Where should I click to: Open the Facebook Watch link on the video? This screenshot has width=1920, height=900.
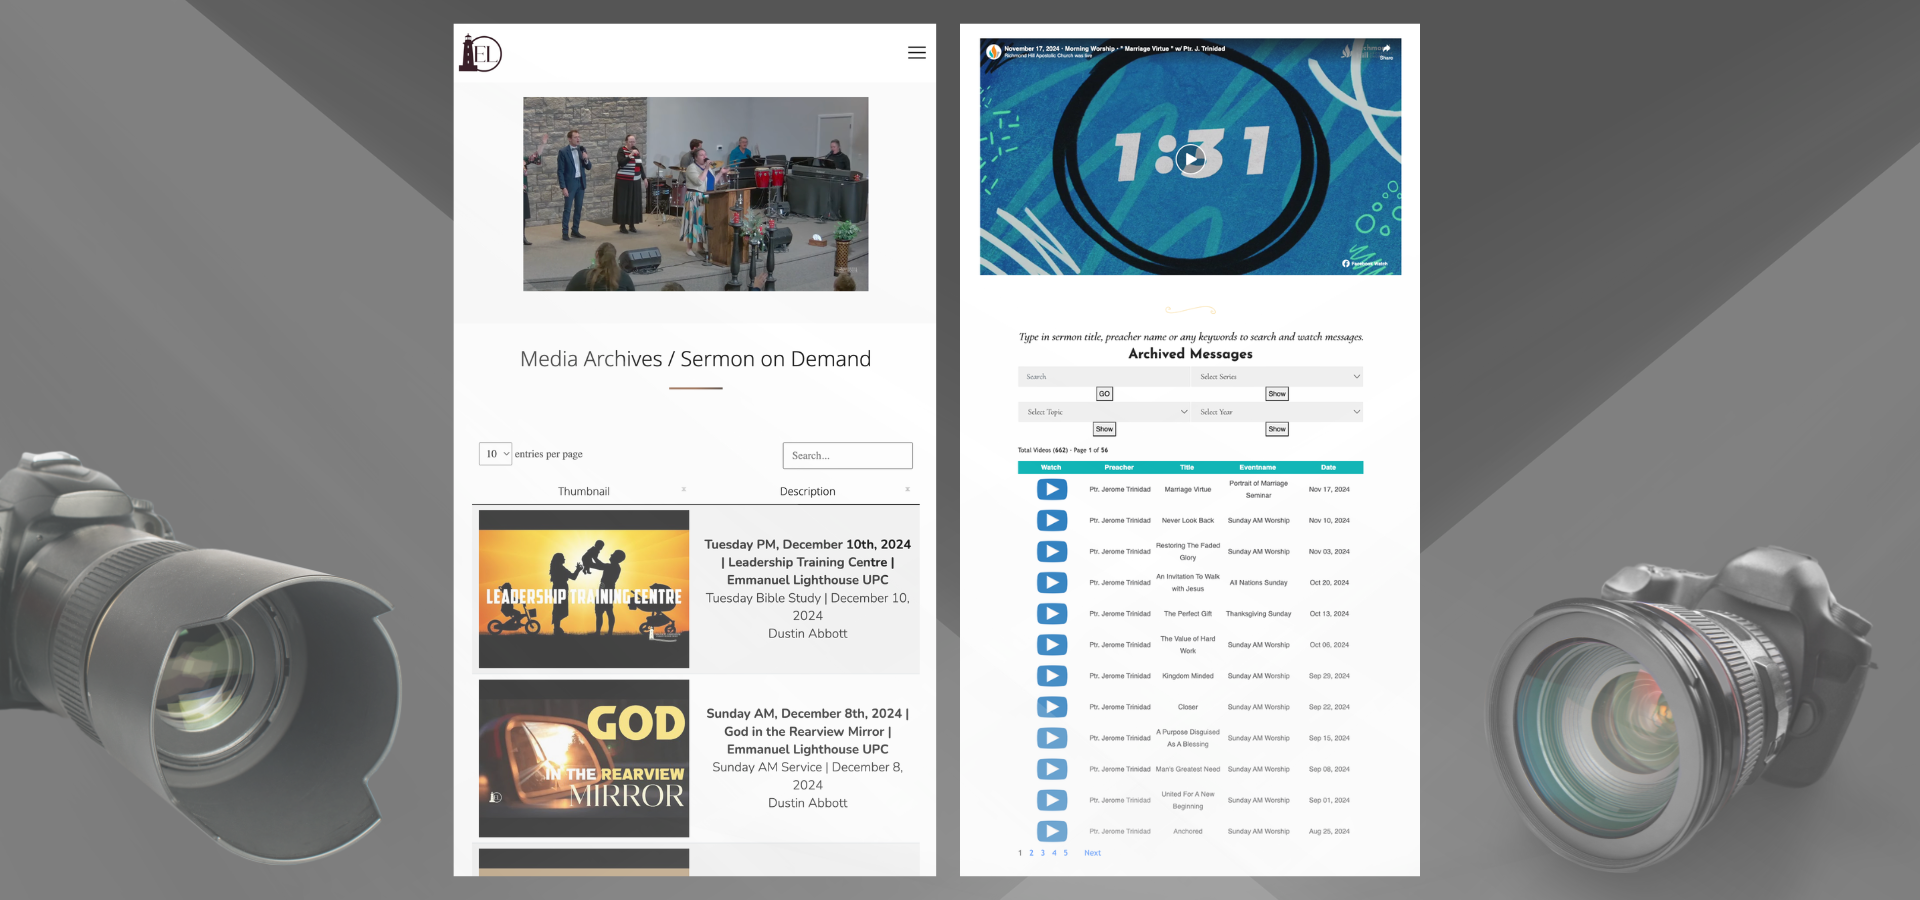coord(1365,263)
